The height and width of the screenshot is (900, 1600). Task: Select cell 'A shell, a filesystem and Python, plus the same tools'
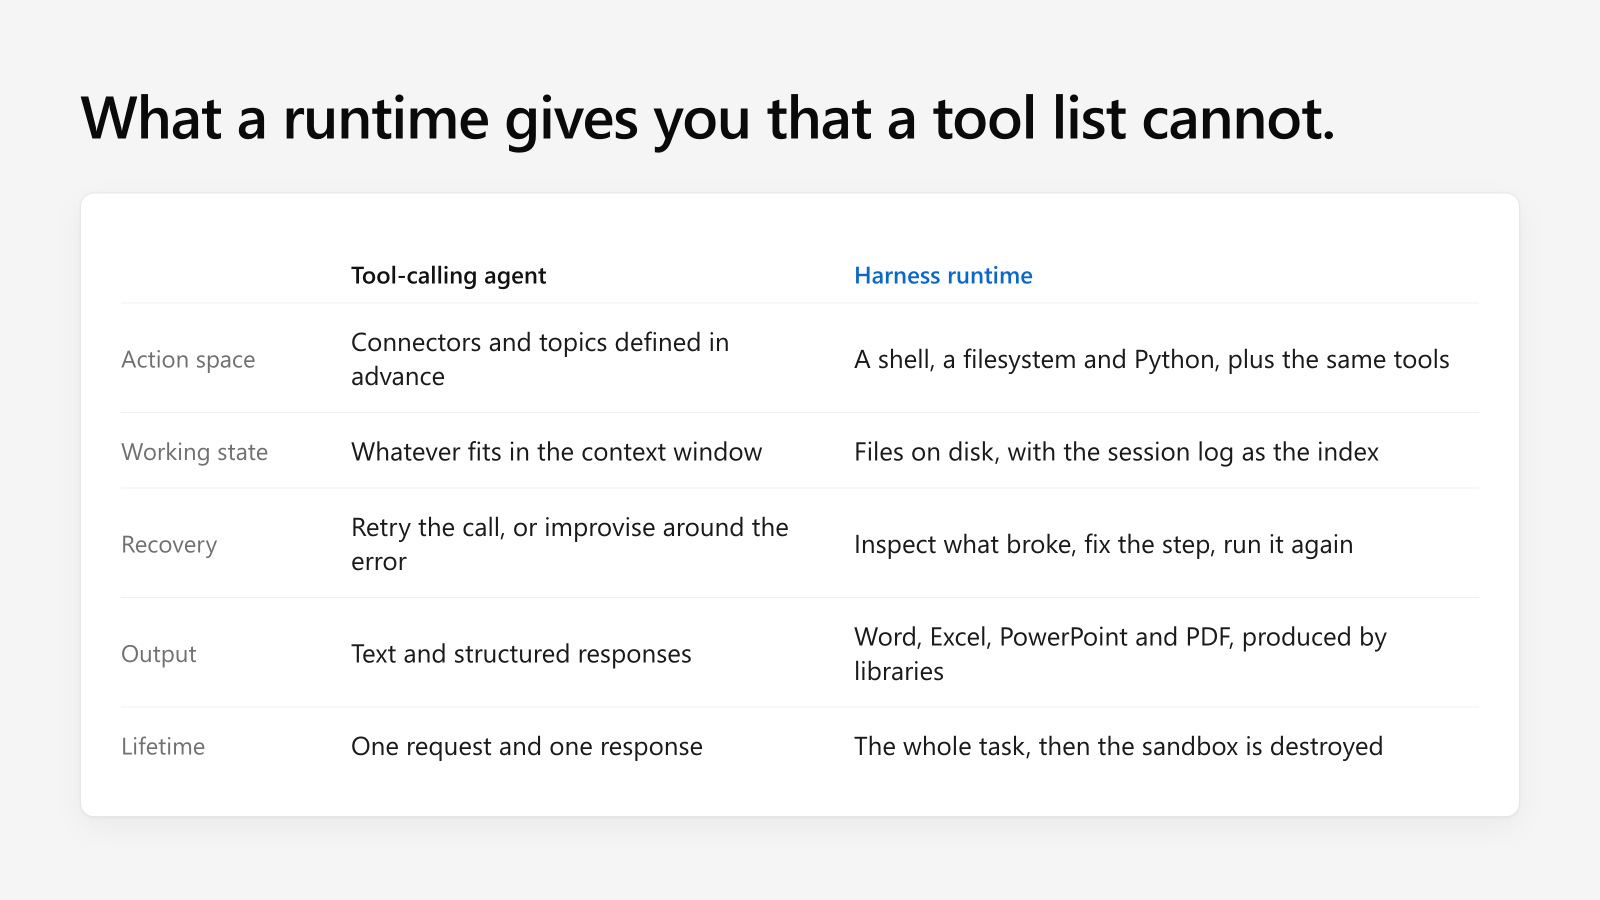1151,360
